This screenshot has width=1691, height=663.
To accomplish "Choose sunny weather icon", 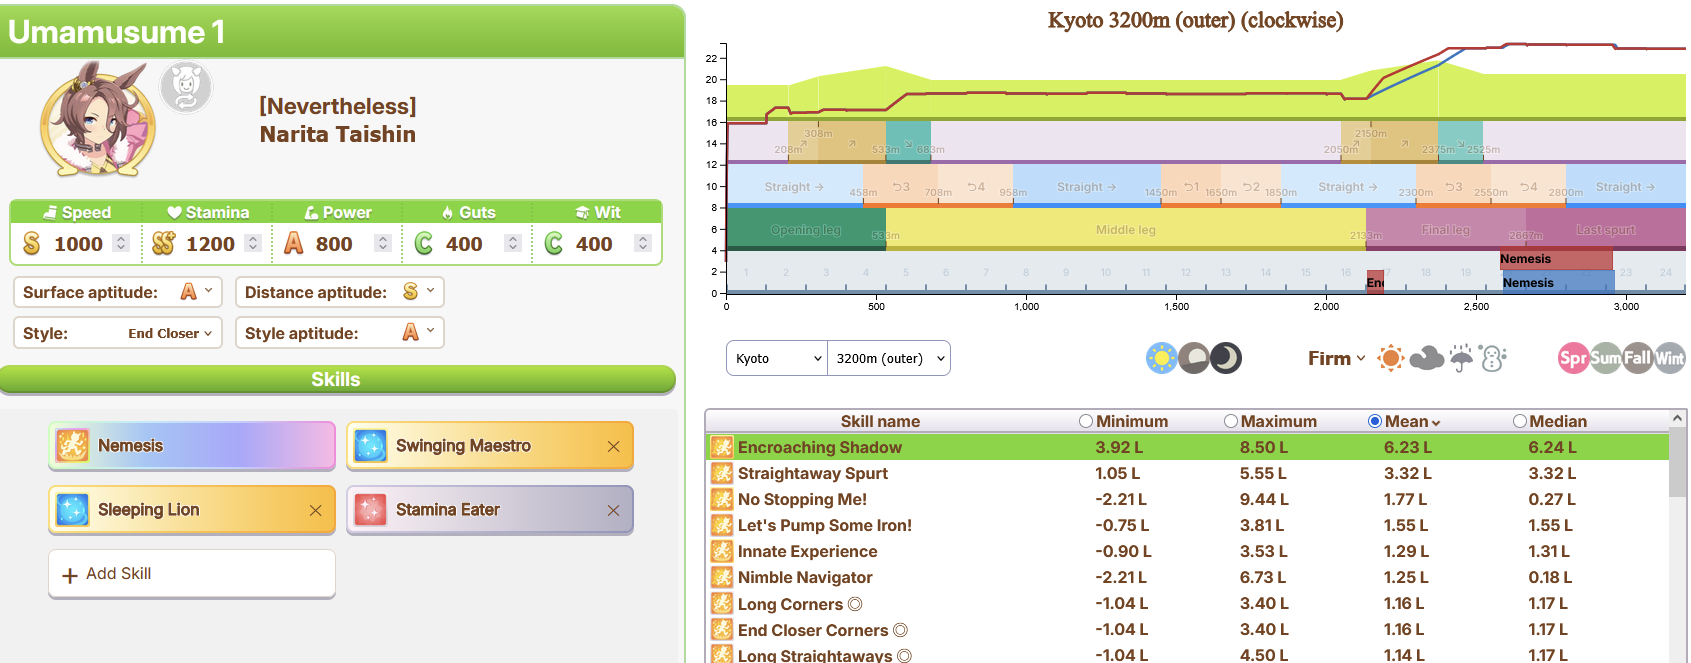I will 1391,358.
